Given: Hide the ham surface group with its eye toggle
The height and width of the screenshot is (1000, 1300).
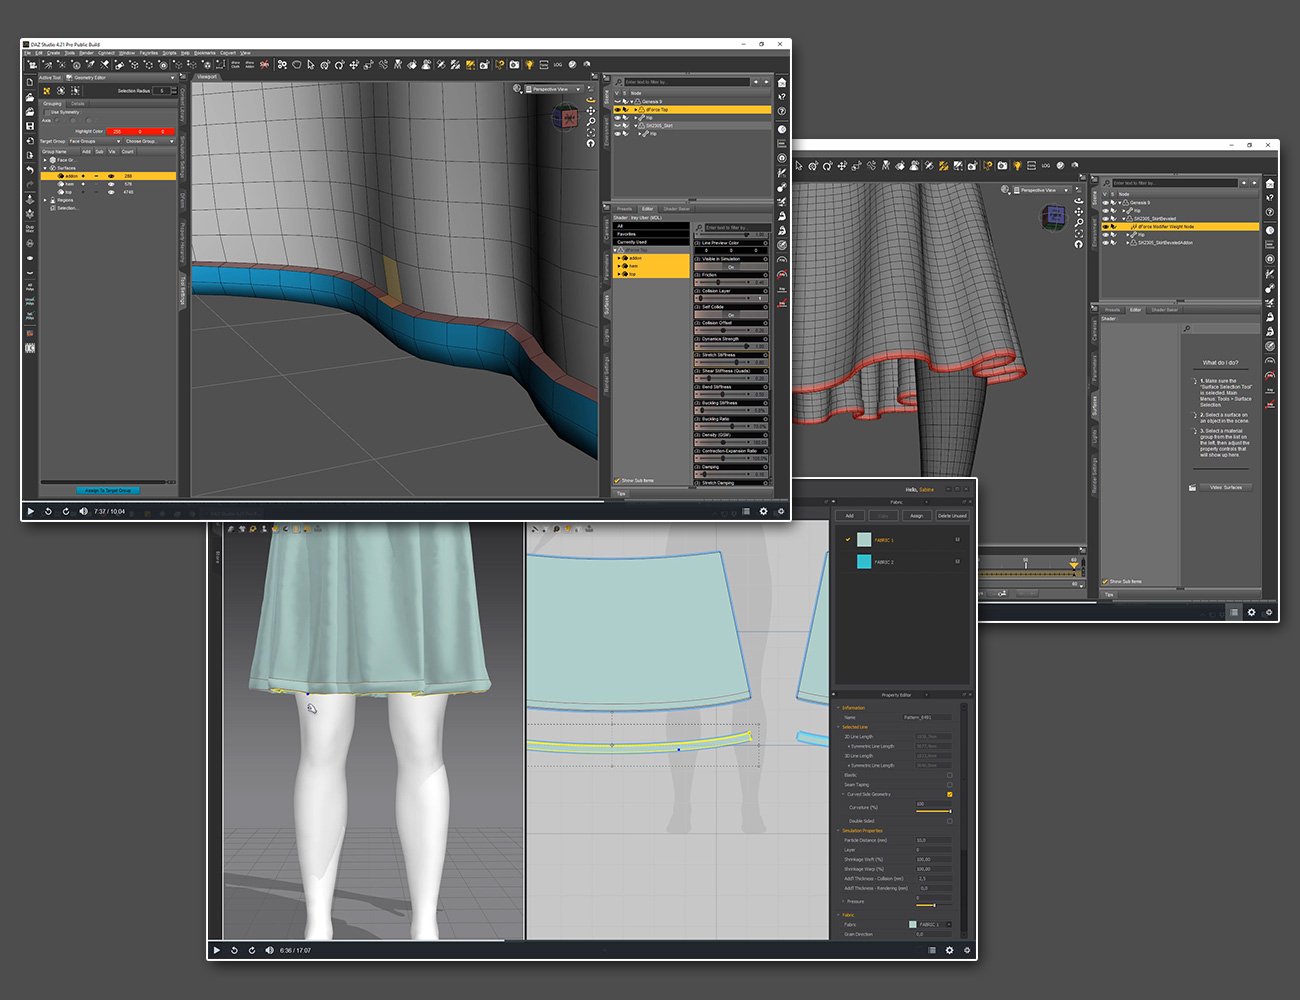Looking at the screenshot, I should [x=110, y=184].
